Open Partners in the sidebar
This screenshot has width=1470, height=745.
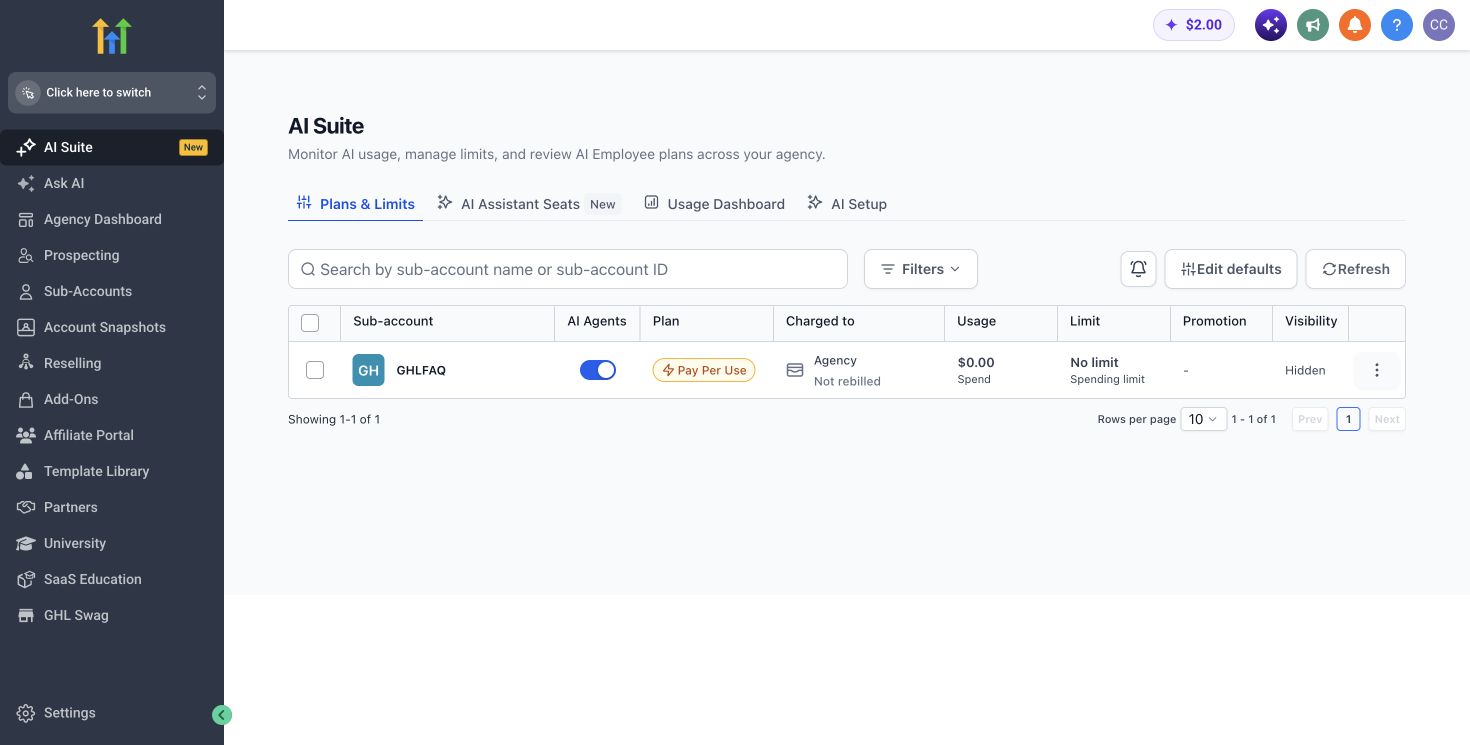112,507
